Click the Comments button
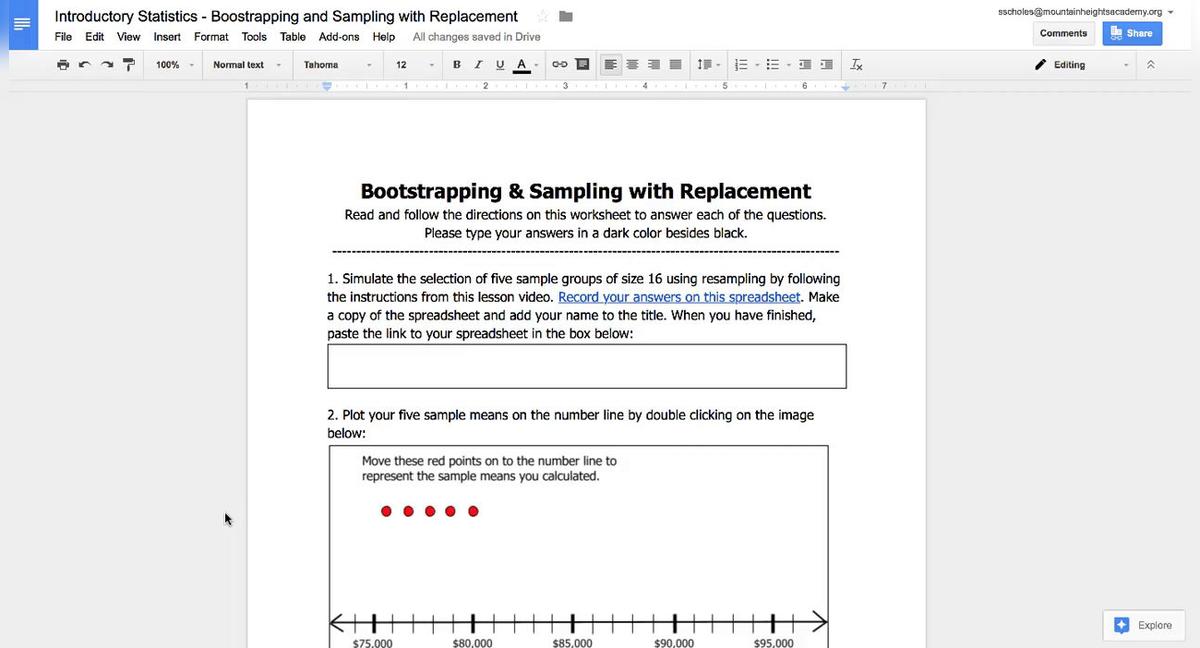 pos(1063,33)
